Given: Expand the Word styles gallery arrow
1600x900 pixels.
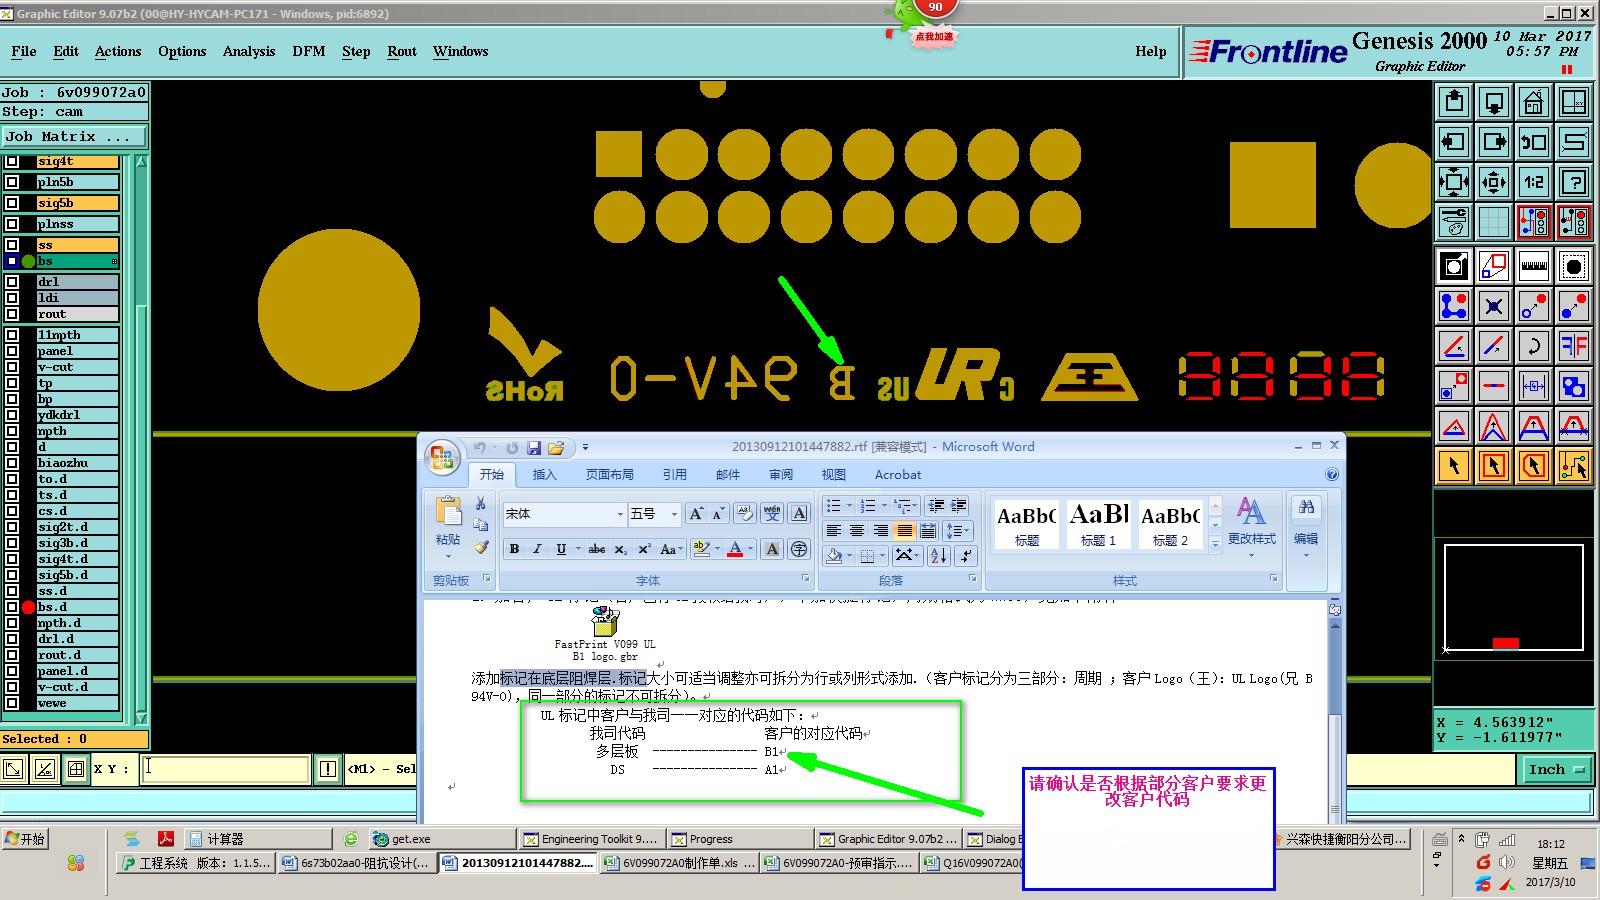Looking at the screenshot, I should [1216, 544].
